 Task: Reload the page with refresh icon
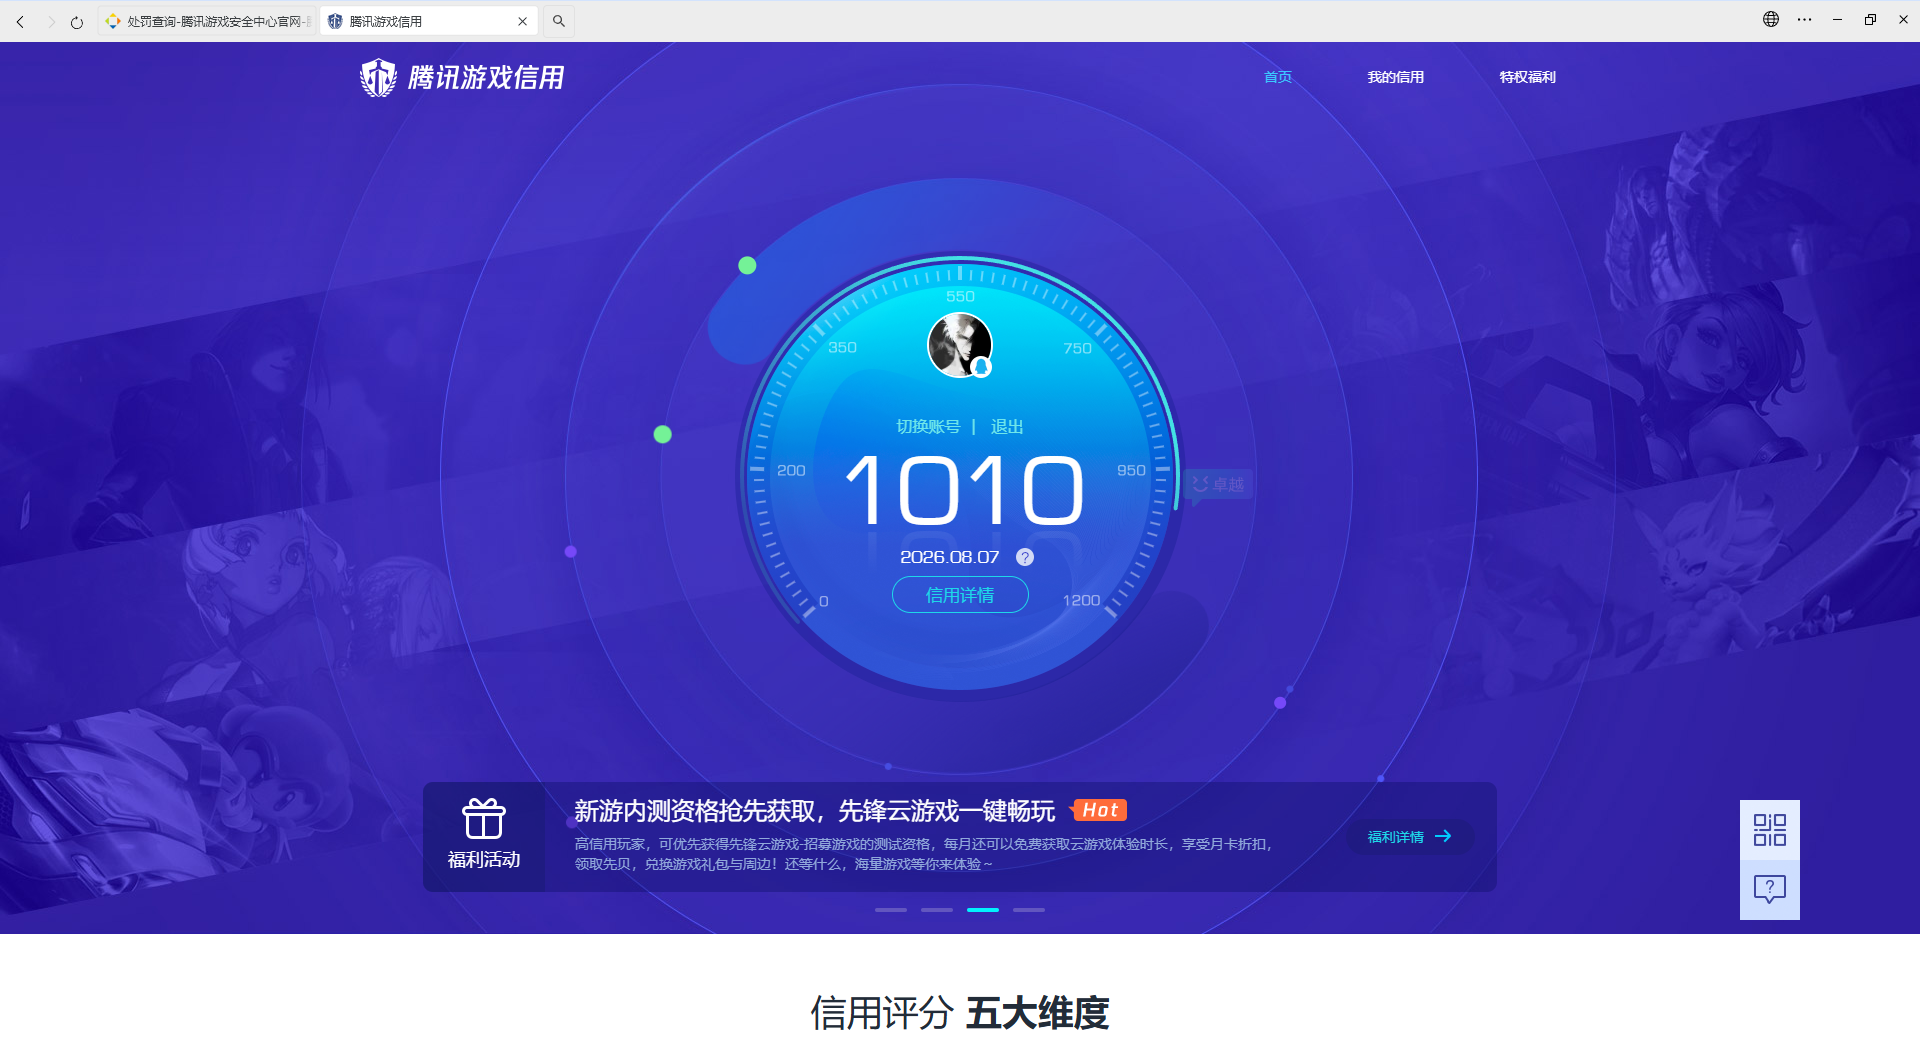(x=77, y=21)
